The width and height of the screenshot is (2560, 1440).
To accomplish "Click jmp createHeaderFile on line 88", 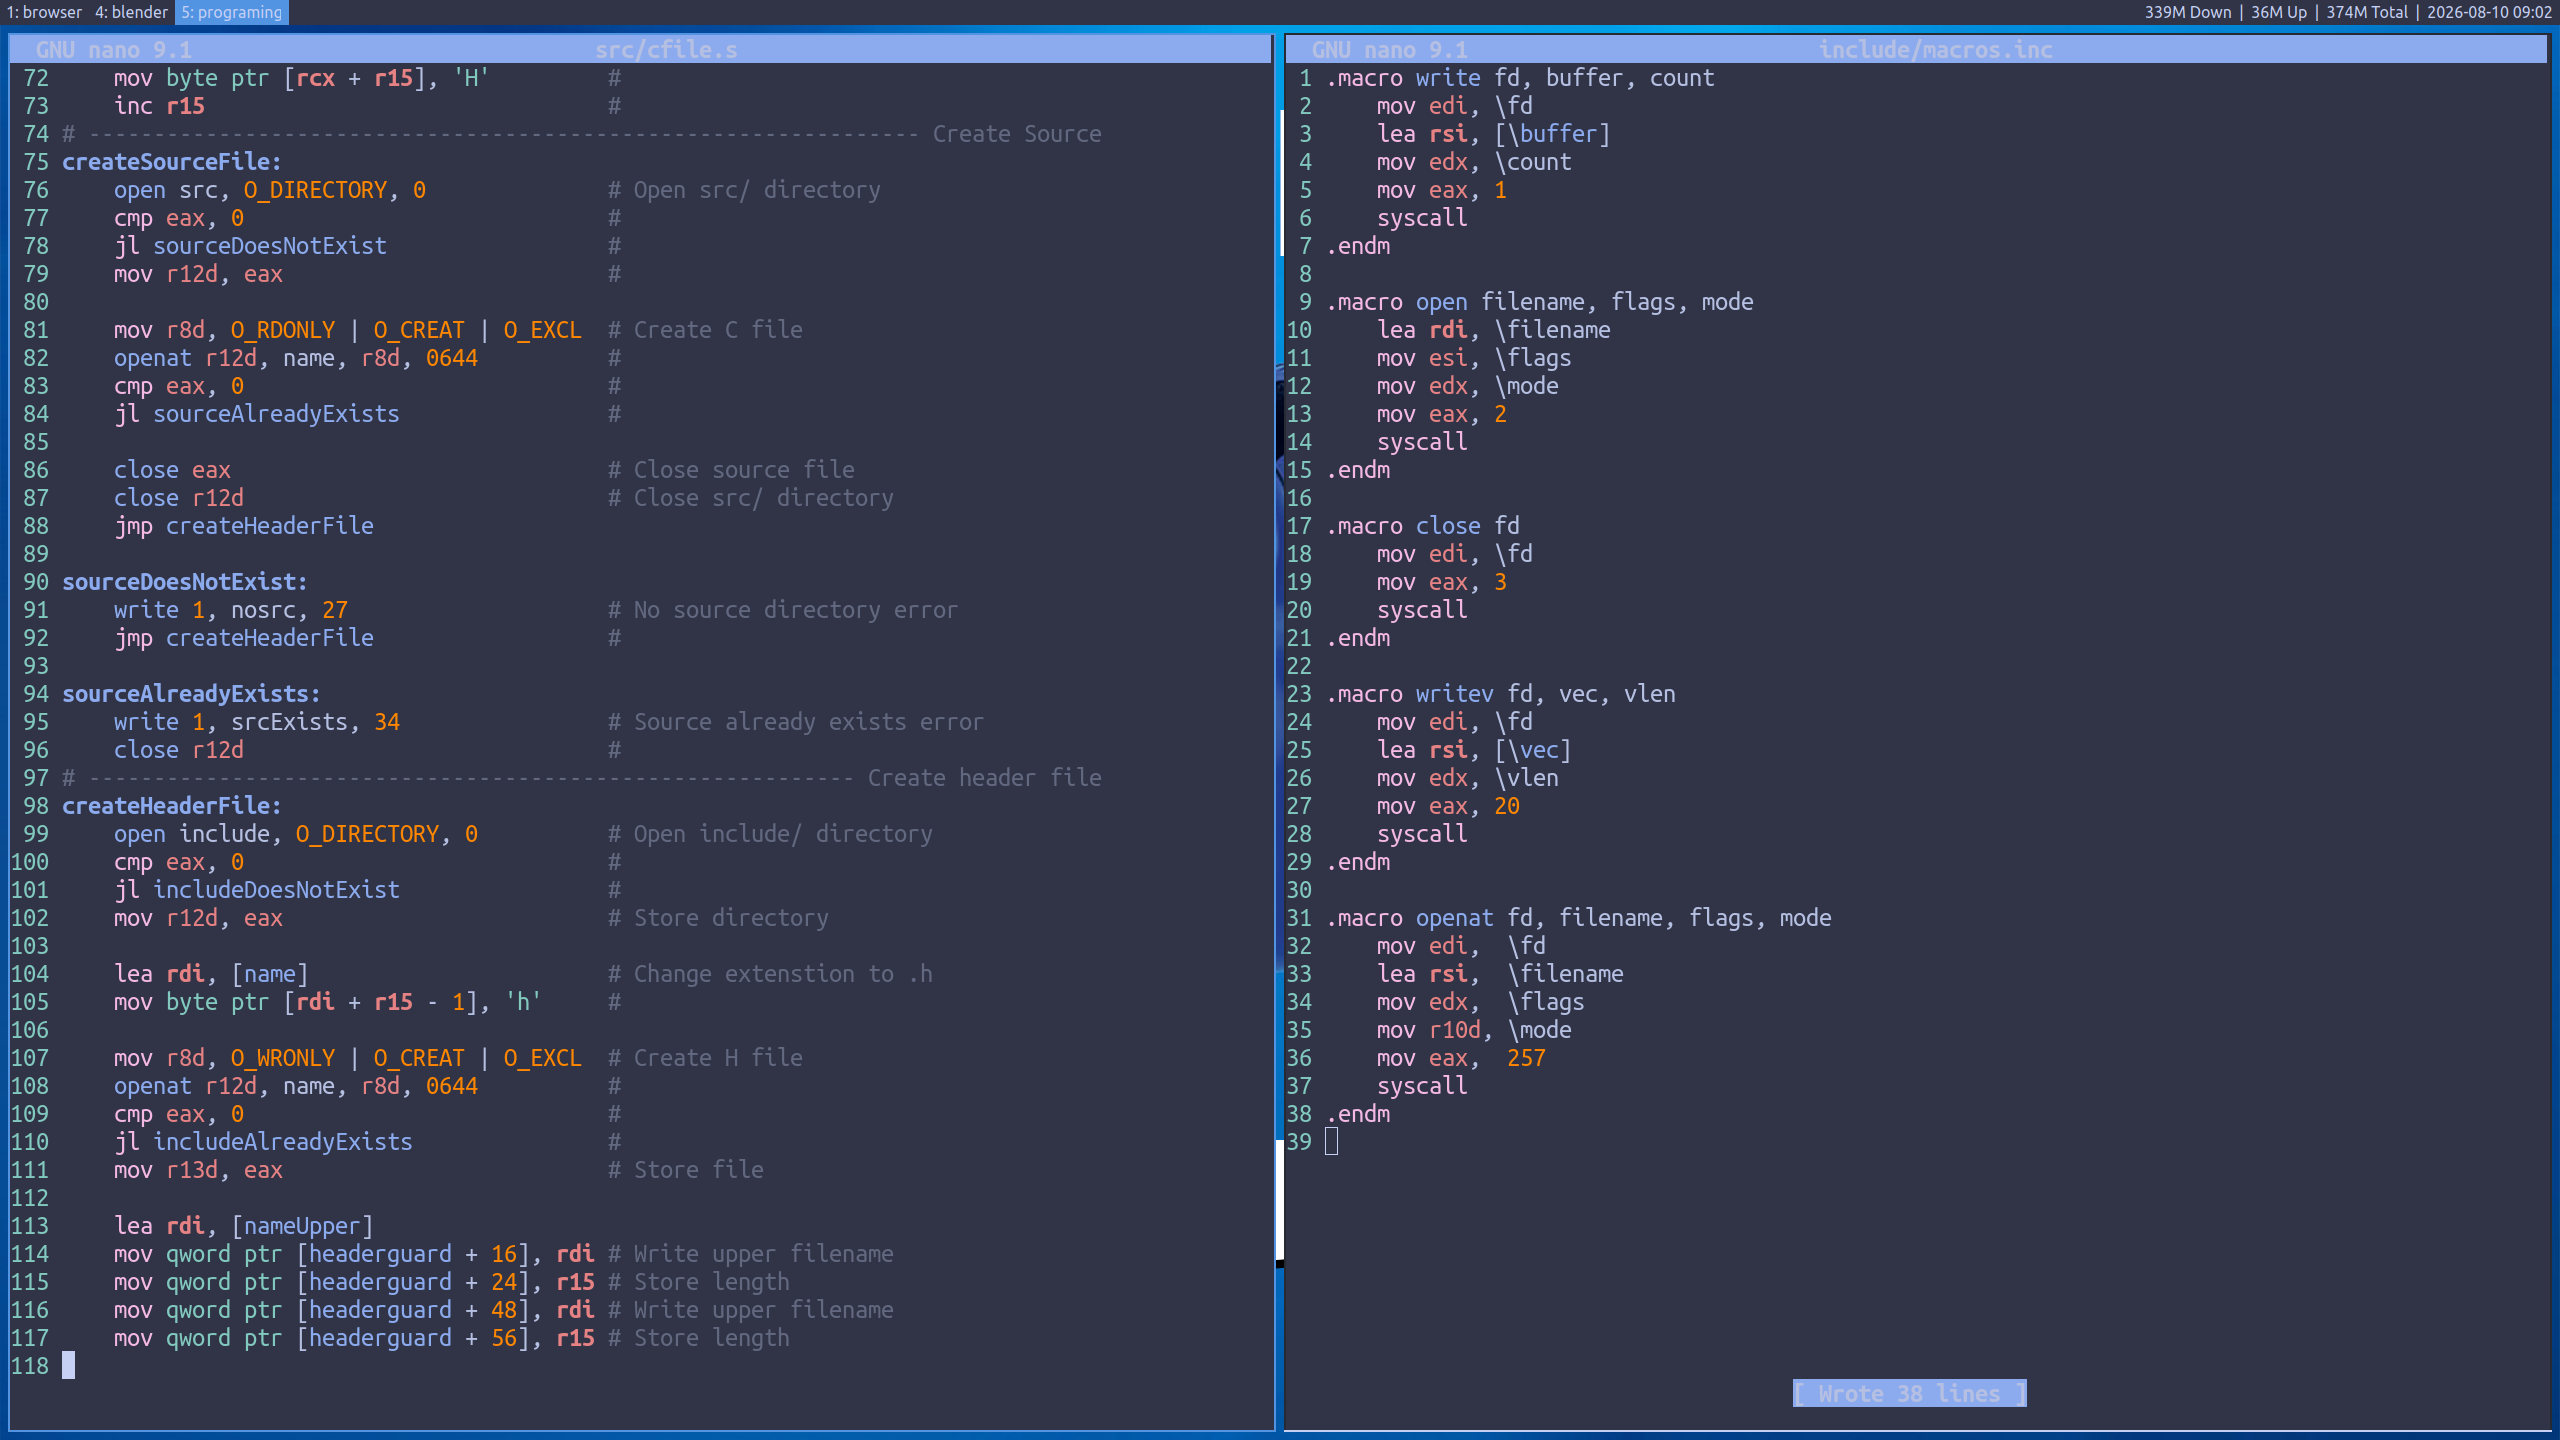I will click(243, 526).
